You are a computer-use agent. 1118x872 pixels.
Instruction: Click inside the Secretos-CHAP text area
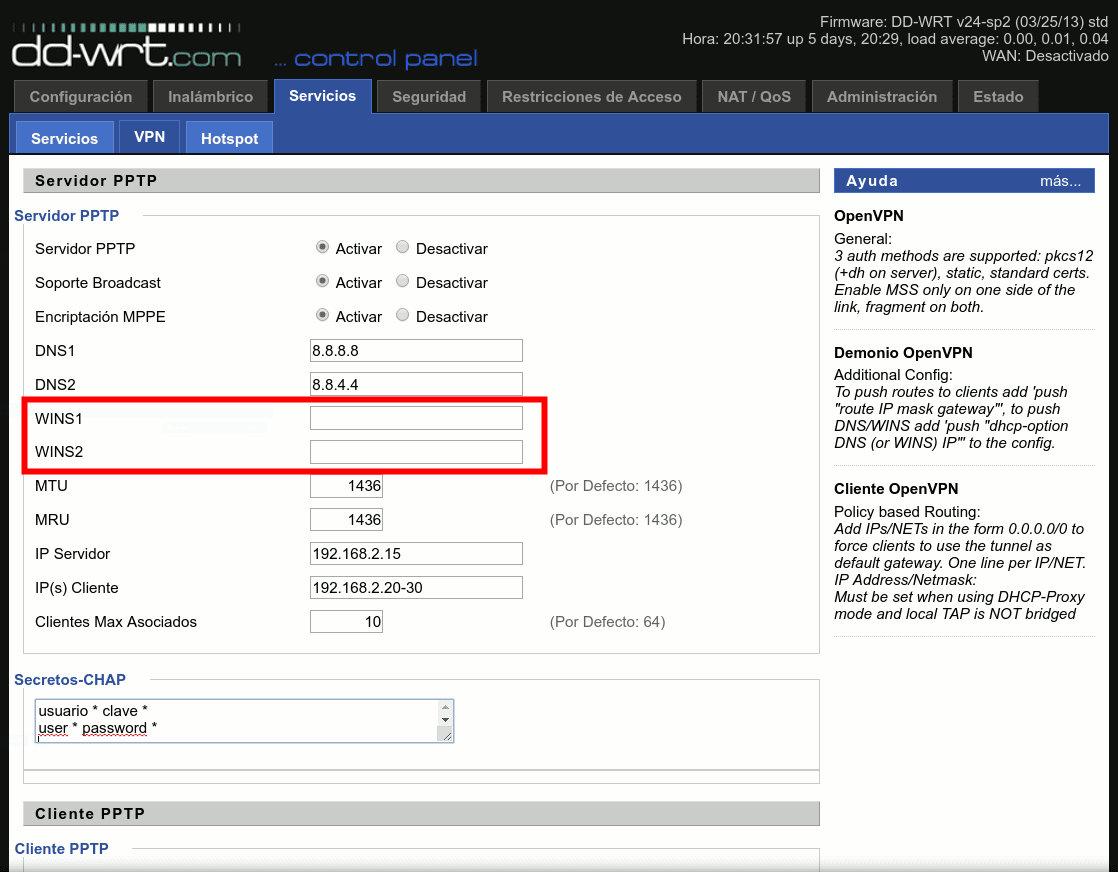235,721
